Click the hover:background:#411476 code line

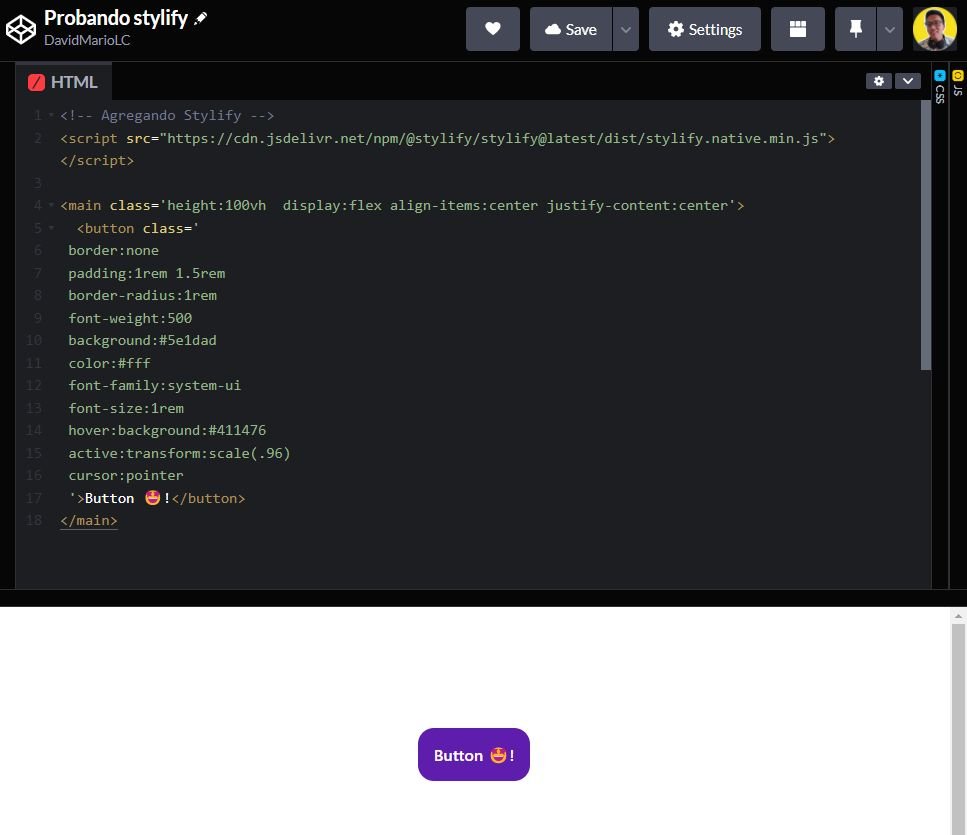click(x=167, y=430)
